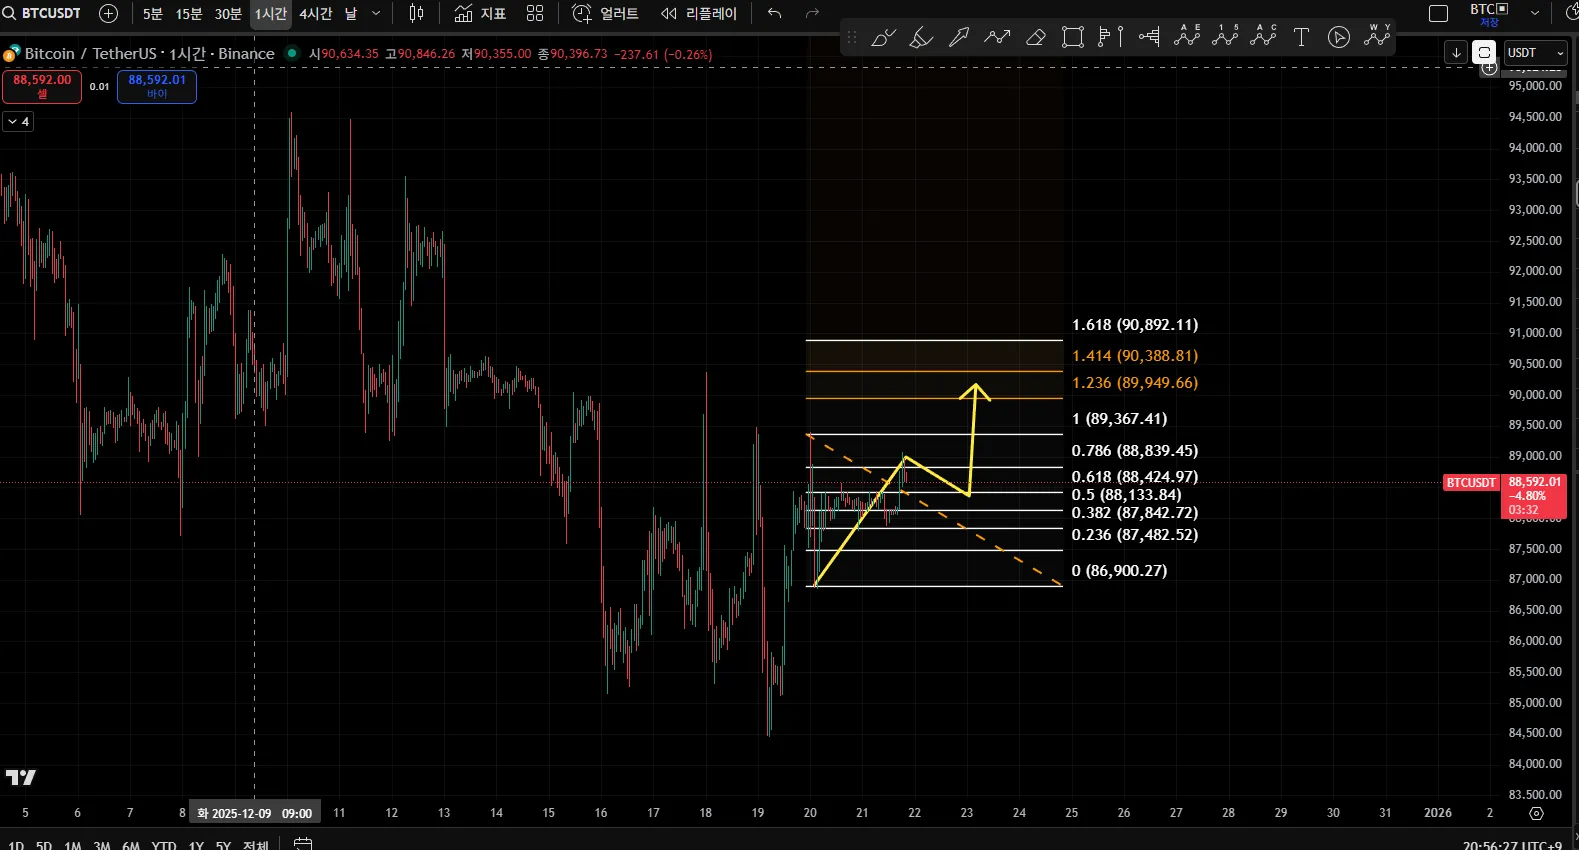The image size is (1579, 850).
Task: Select the highlighter tool
Action: pyautogui.click(x=921, y=38)
